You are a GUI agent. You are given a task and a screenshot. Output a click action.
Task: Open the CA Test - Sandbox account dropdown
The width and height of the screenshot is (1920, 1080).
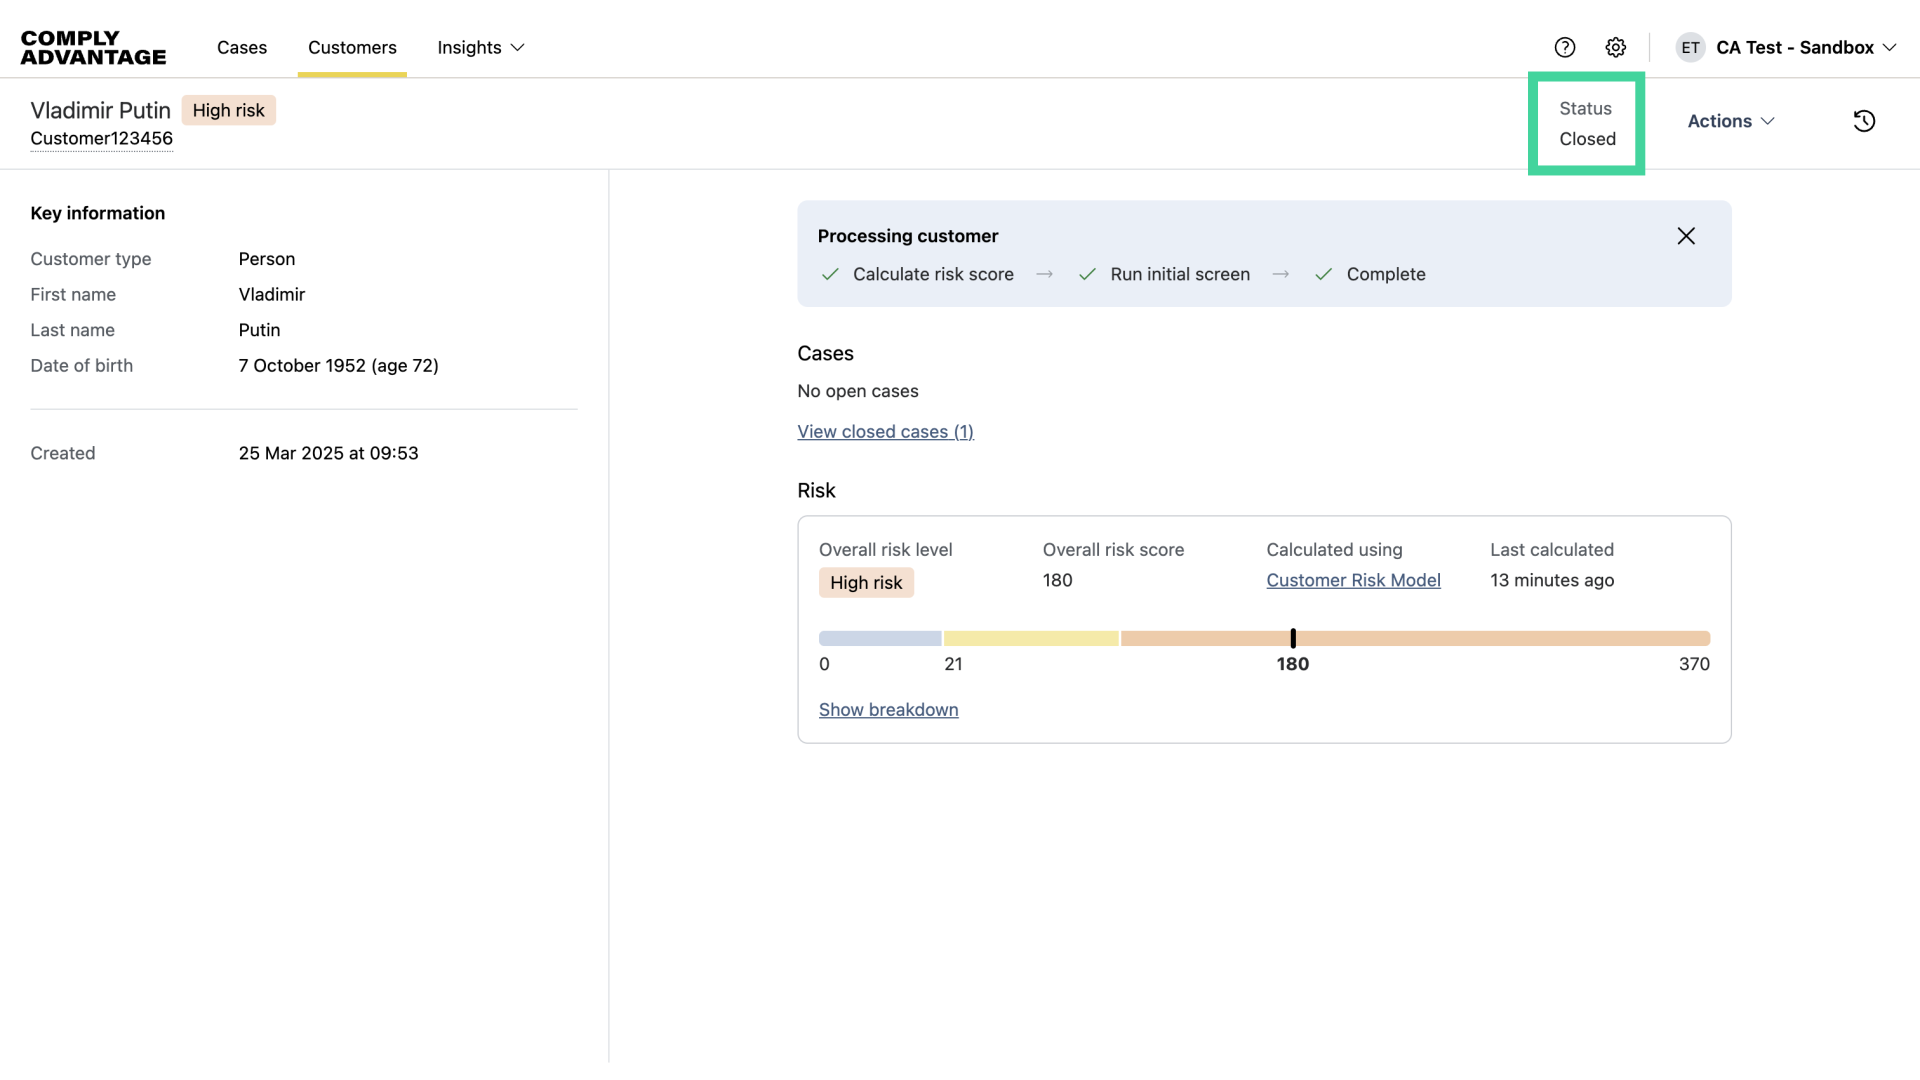(x=1806, y=47)
